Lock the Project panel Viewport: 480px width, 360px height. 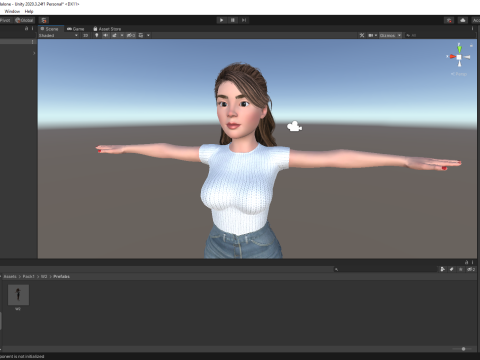click(x=467, y=262)
